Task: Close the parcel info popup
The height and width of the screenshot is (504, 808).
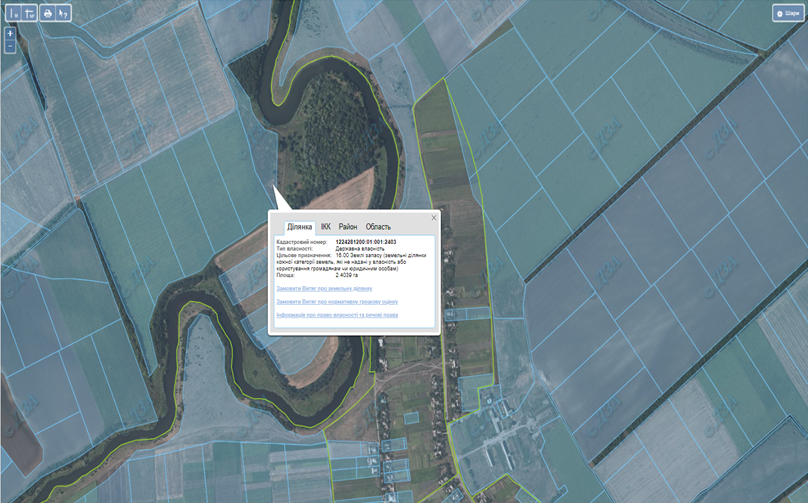Action: coord(433,217)
